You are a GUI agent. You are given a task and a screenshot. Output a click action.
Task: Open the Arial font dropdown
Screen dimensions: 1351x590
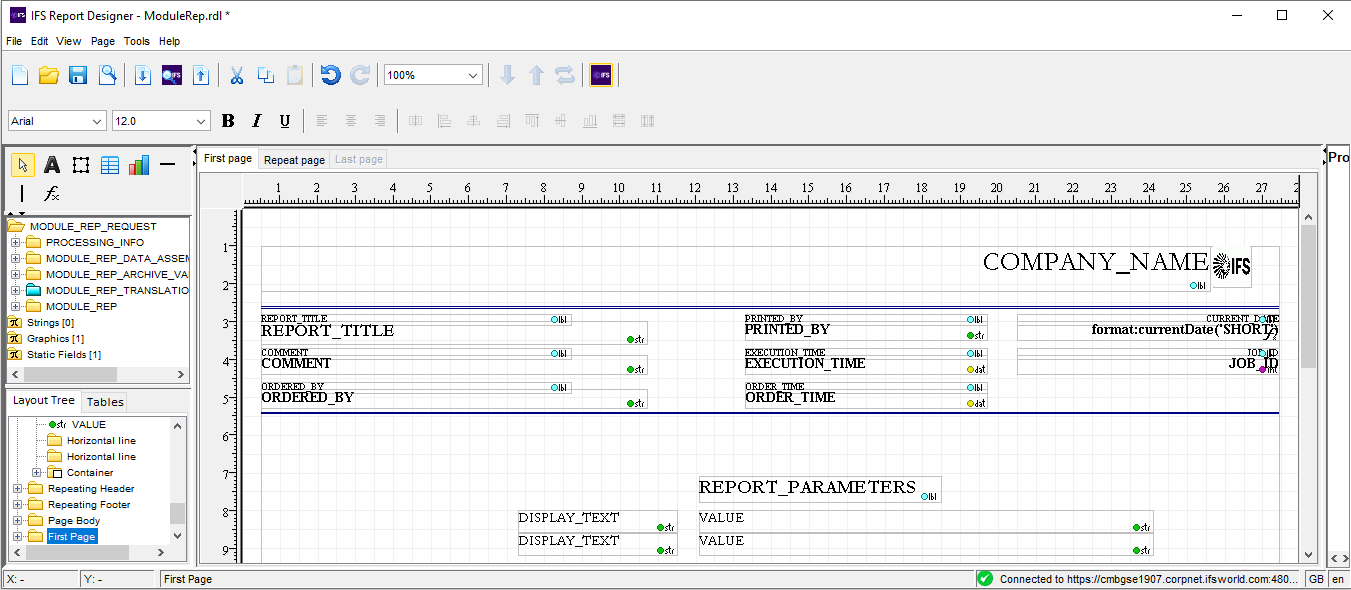coord(97,121)
